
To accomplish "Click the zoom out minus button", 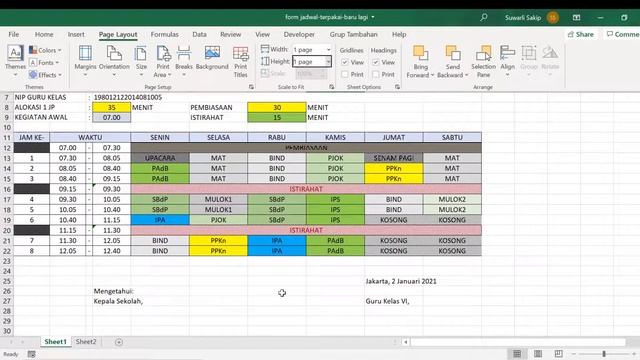I will 573,354.
